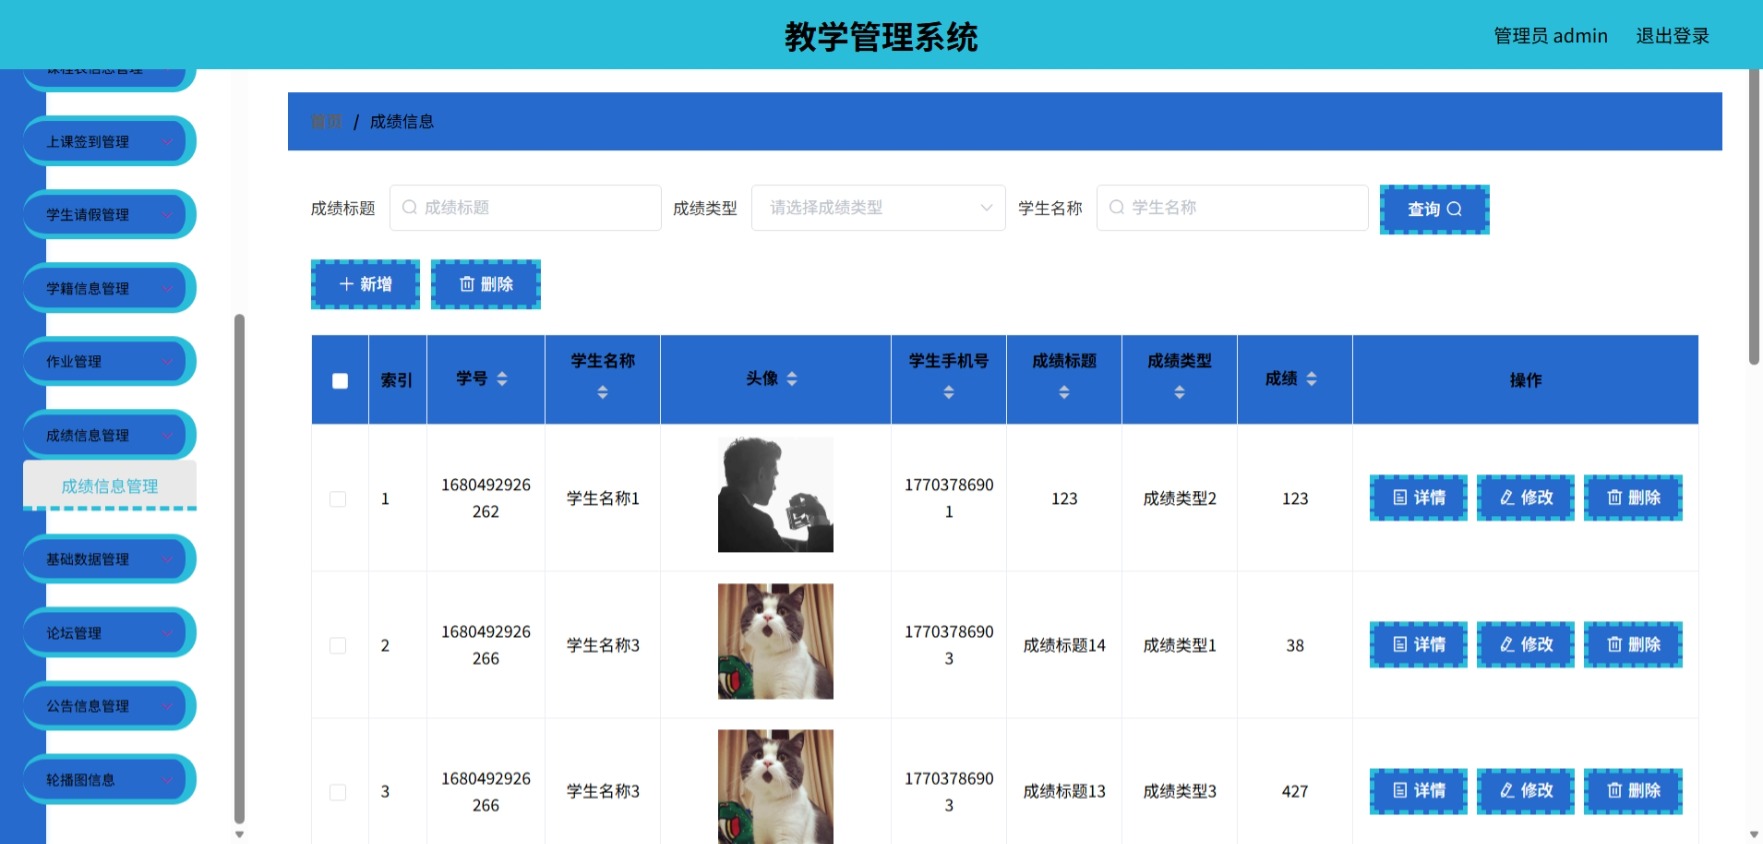
Task: Sort by 头像 column arrows
Action: click(x=792, y=379)
